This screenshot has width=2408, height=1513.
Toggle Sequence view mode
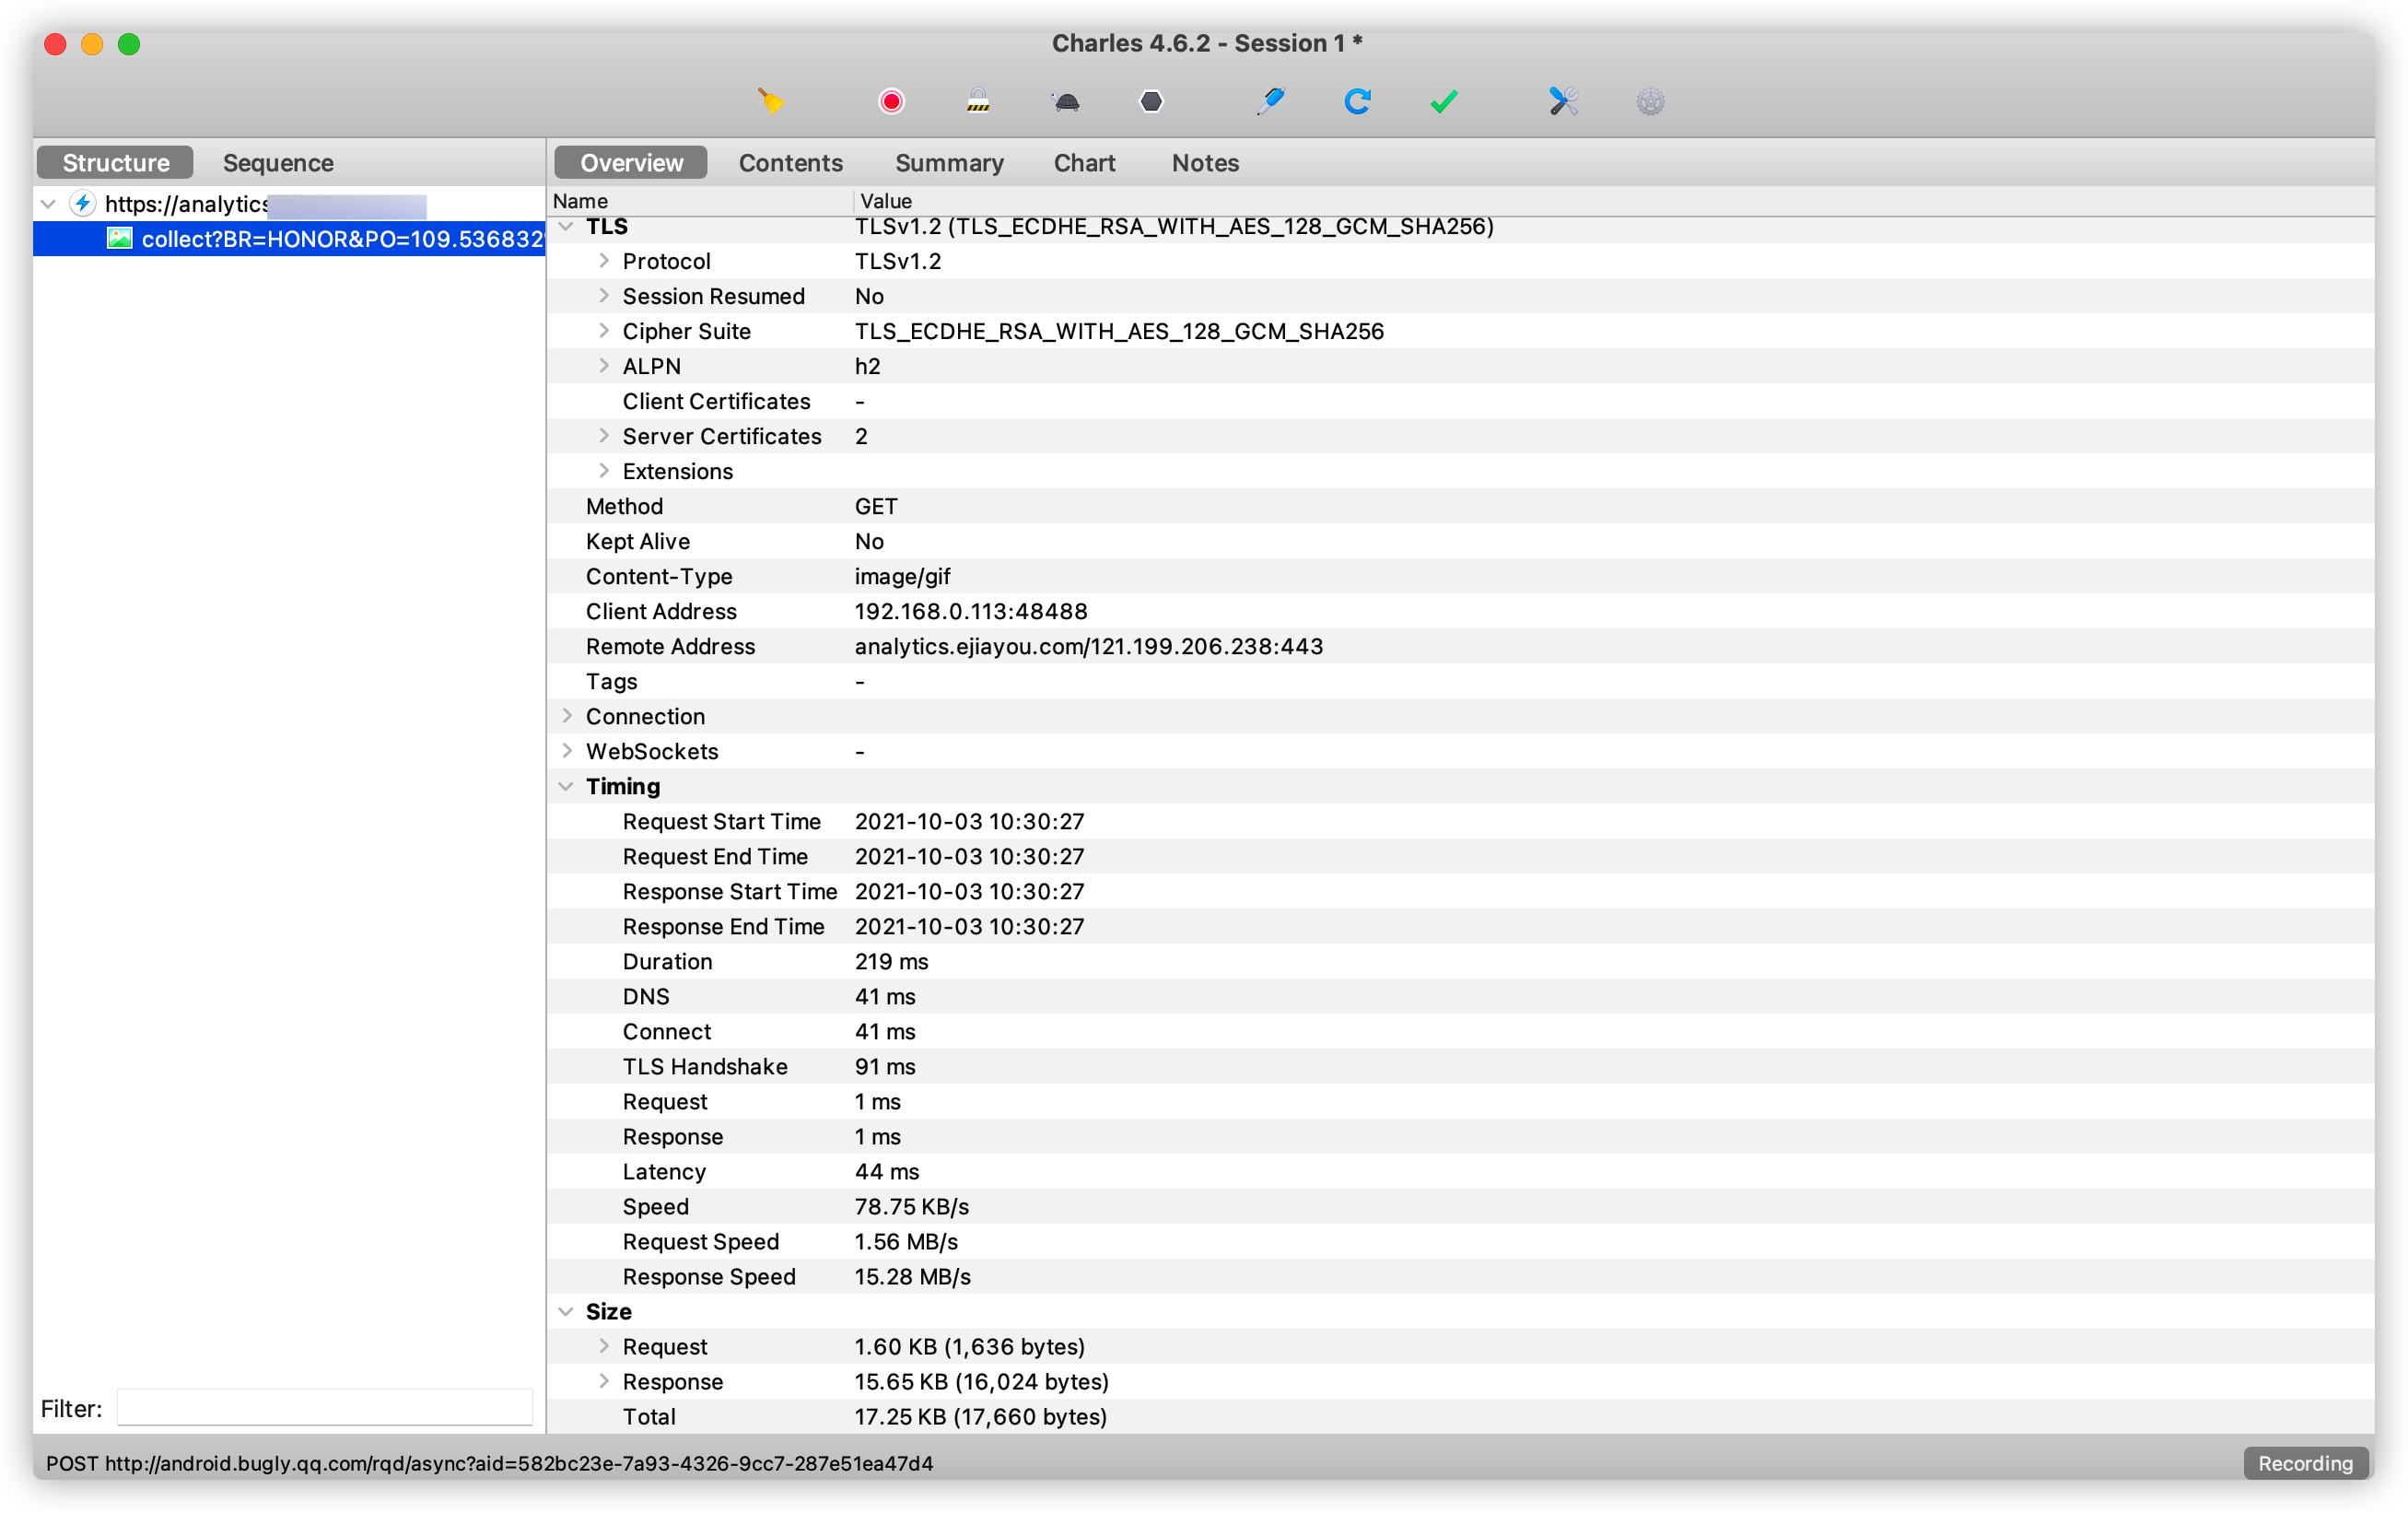pos(277,162)
